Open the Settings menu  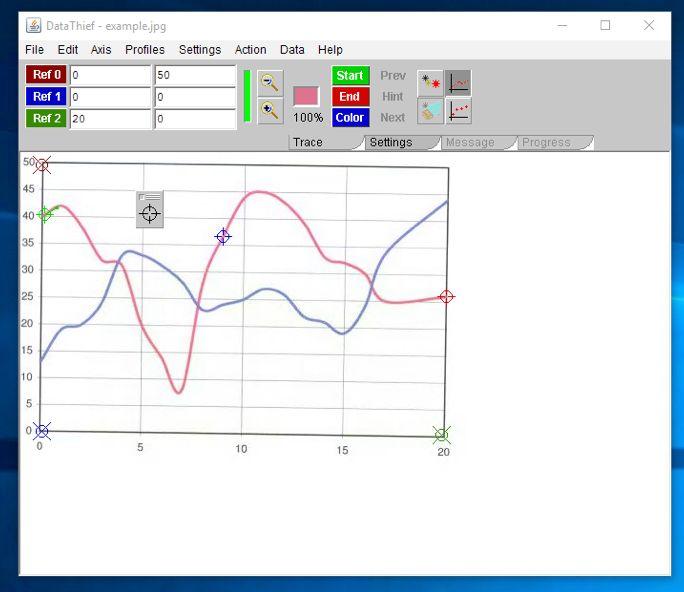click(200, 50)
